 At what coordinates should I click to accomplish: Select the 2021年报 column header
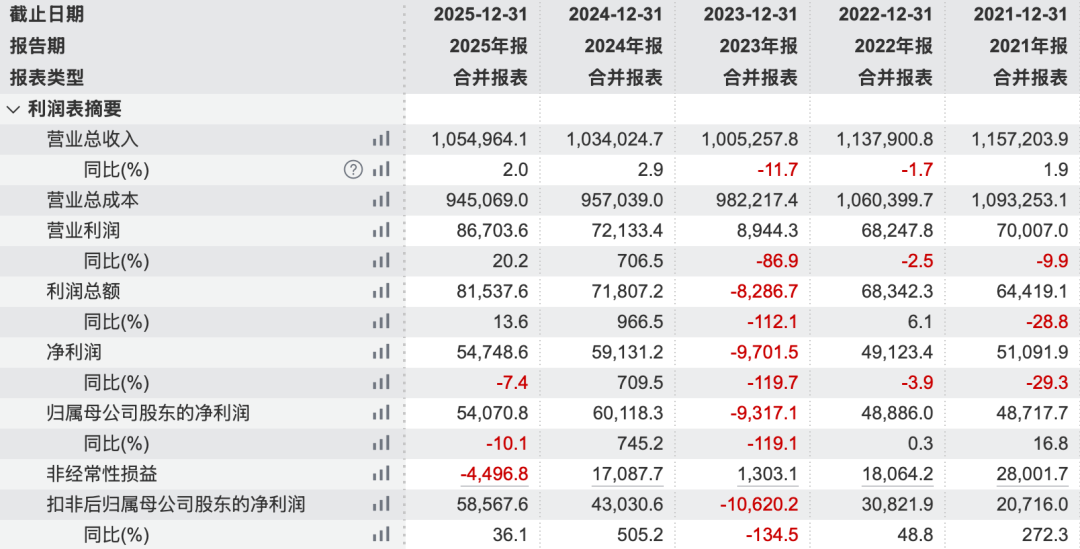(1028, 46)
